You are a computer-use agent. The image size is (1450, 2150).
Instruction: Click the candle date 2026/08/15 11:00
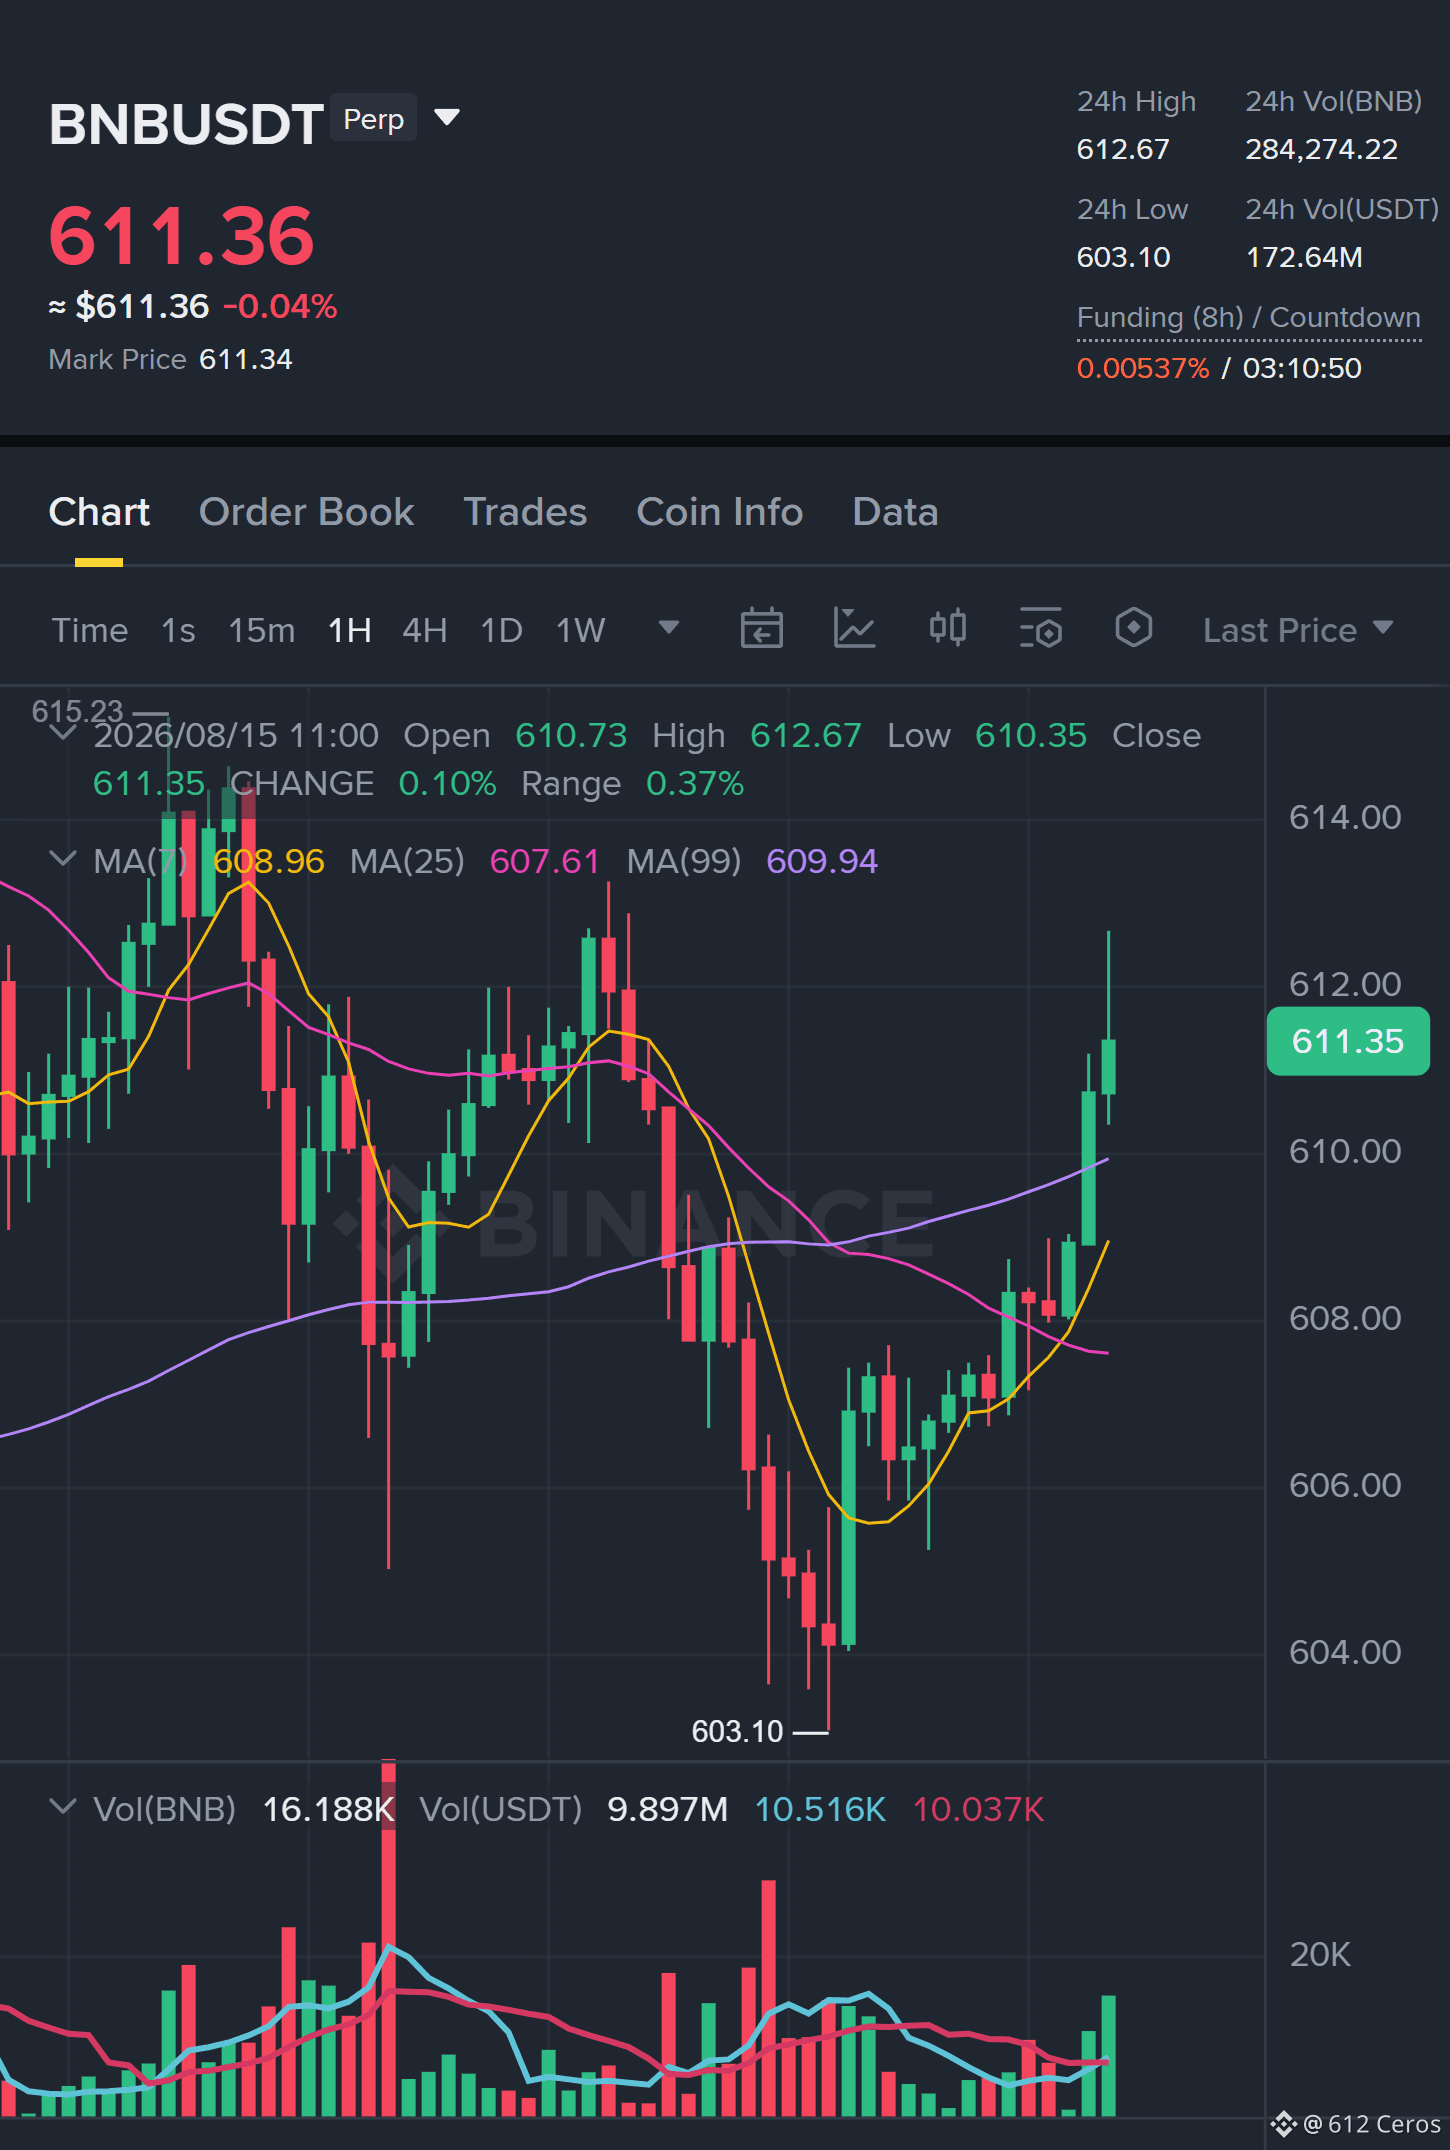[x=236, y=735]
